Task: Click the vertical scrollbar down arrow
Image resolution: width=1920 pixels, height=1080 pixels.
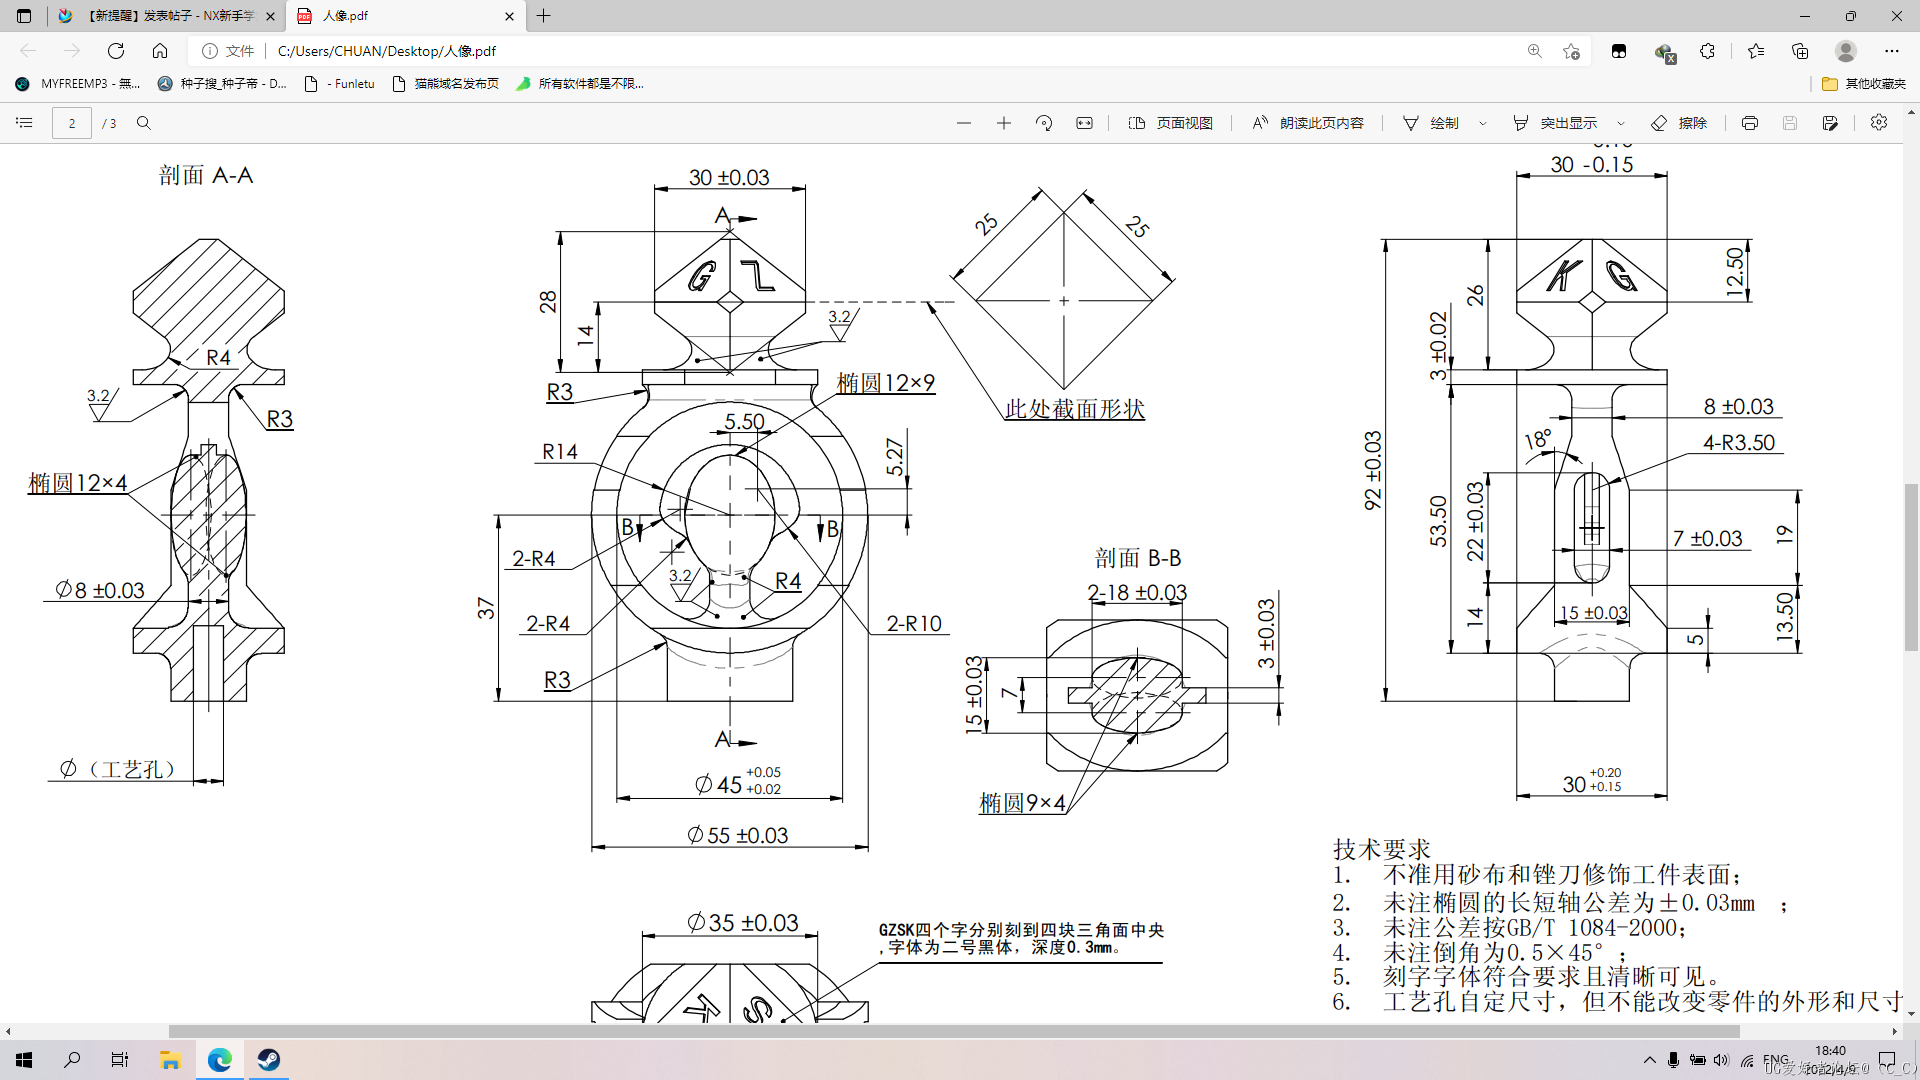Action: point(1911,1014)
